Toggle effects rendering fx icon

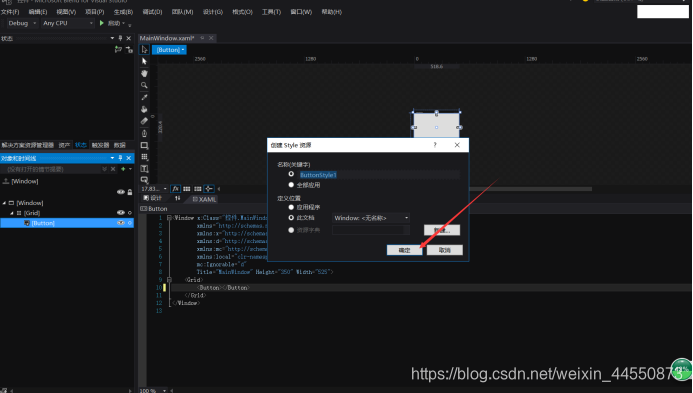[x=175, y=189]
